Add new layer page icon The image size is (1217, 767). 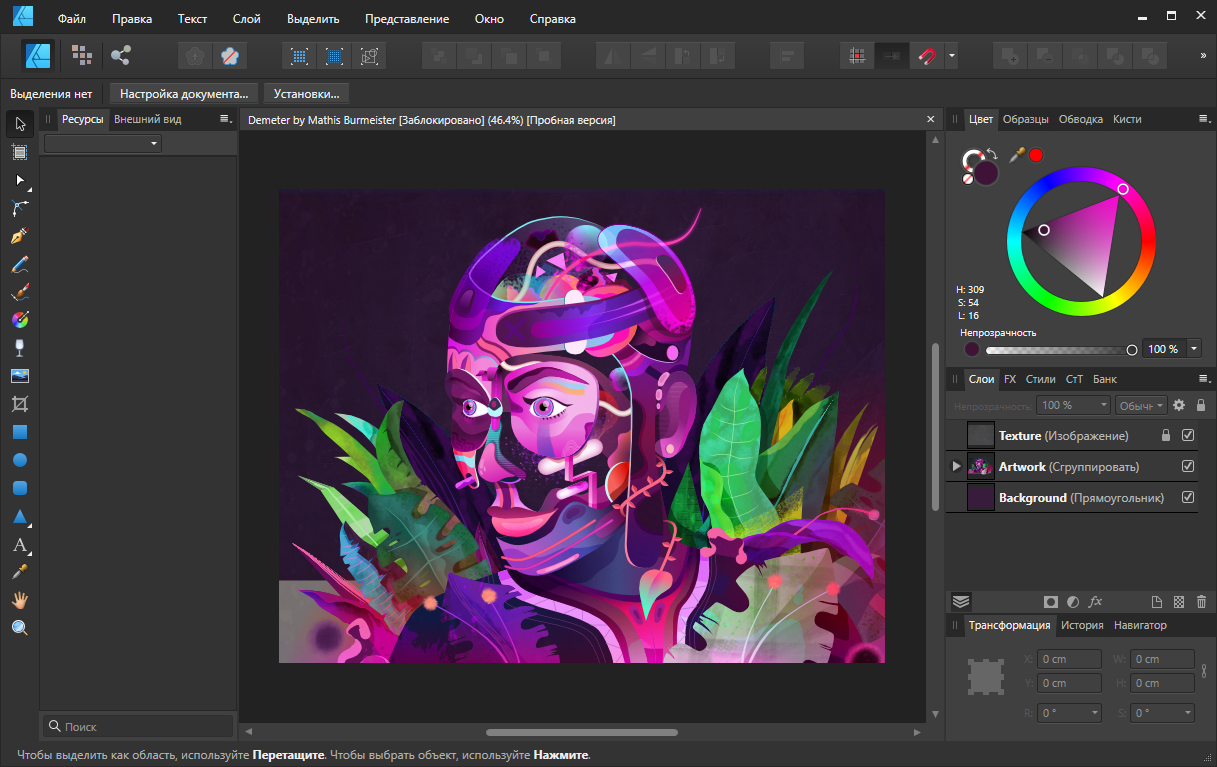1157,602
